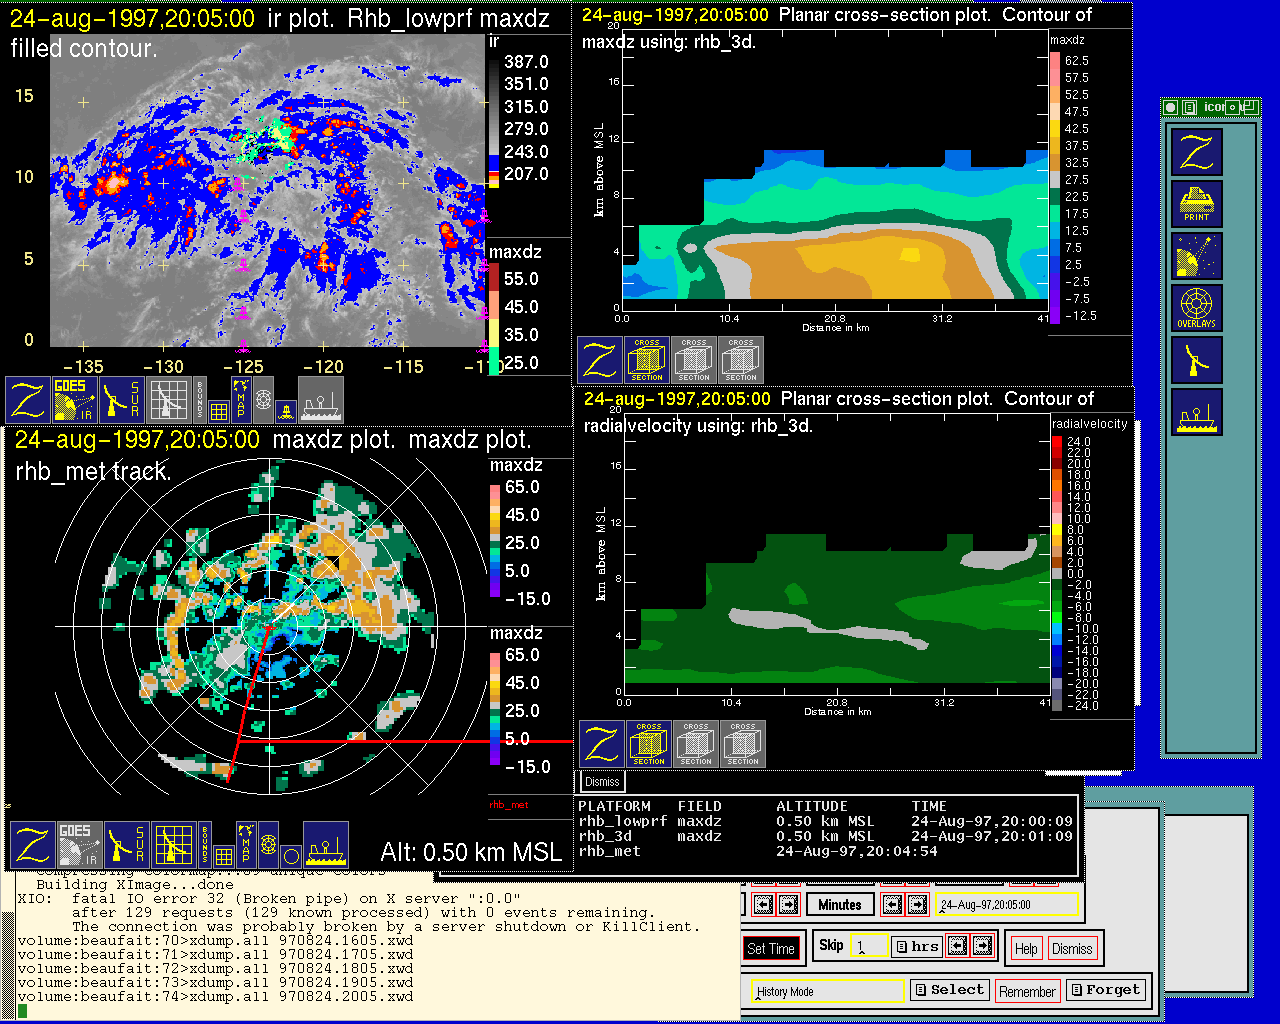Click the range rings icon in the maxdz plot toolbar
This screenshot has height=1024, width=1280.
tap(268, 845)
